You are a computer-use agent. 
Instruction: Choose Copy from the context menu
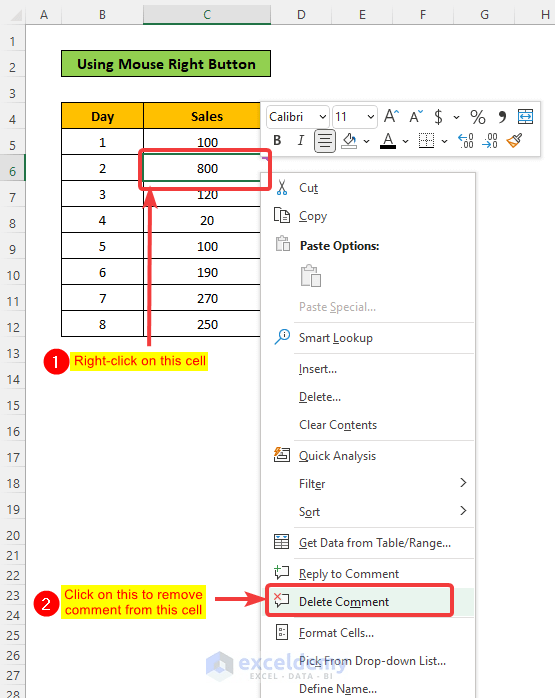tap(368, 216)
